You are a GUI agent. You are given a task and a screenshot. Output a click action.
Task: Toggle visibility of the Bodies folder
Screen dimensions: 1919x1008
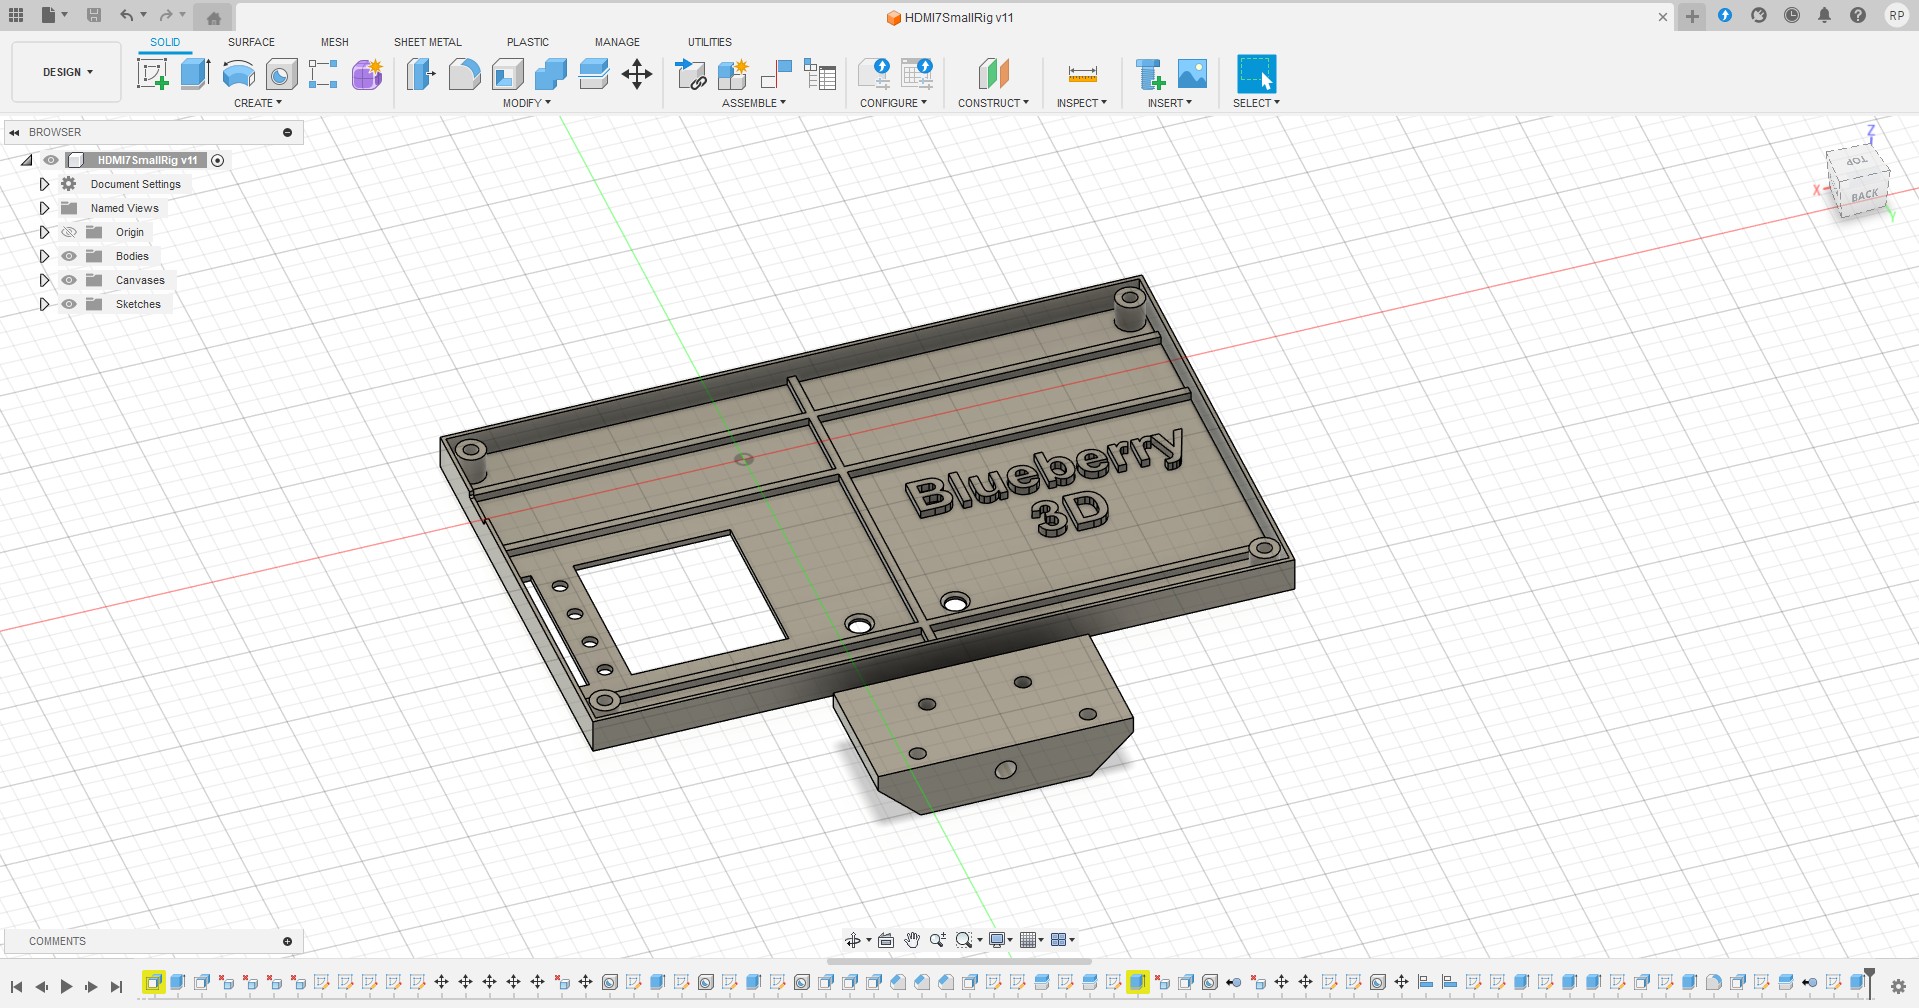[69, 256]
